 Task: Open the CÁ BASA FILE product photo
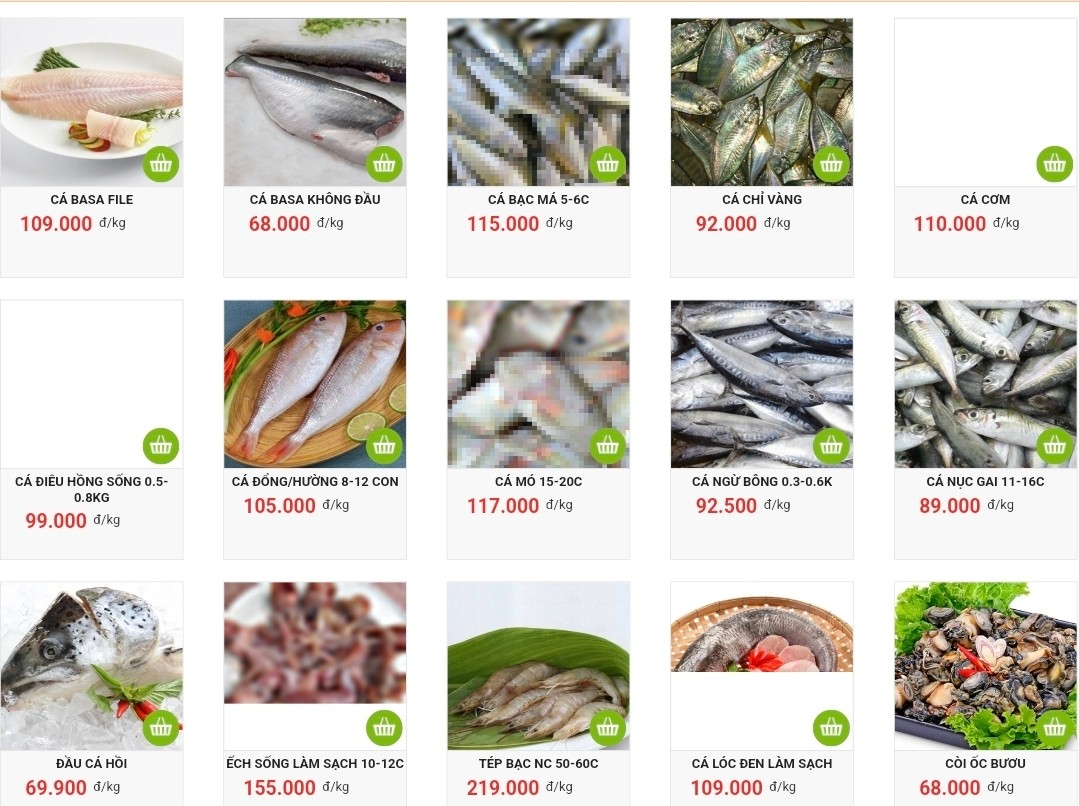point(92,102)
